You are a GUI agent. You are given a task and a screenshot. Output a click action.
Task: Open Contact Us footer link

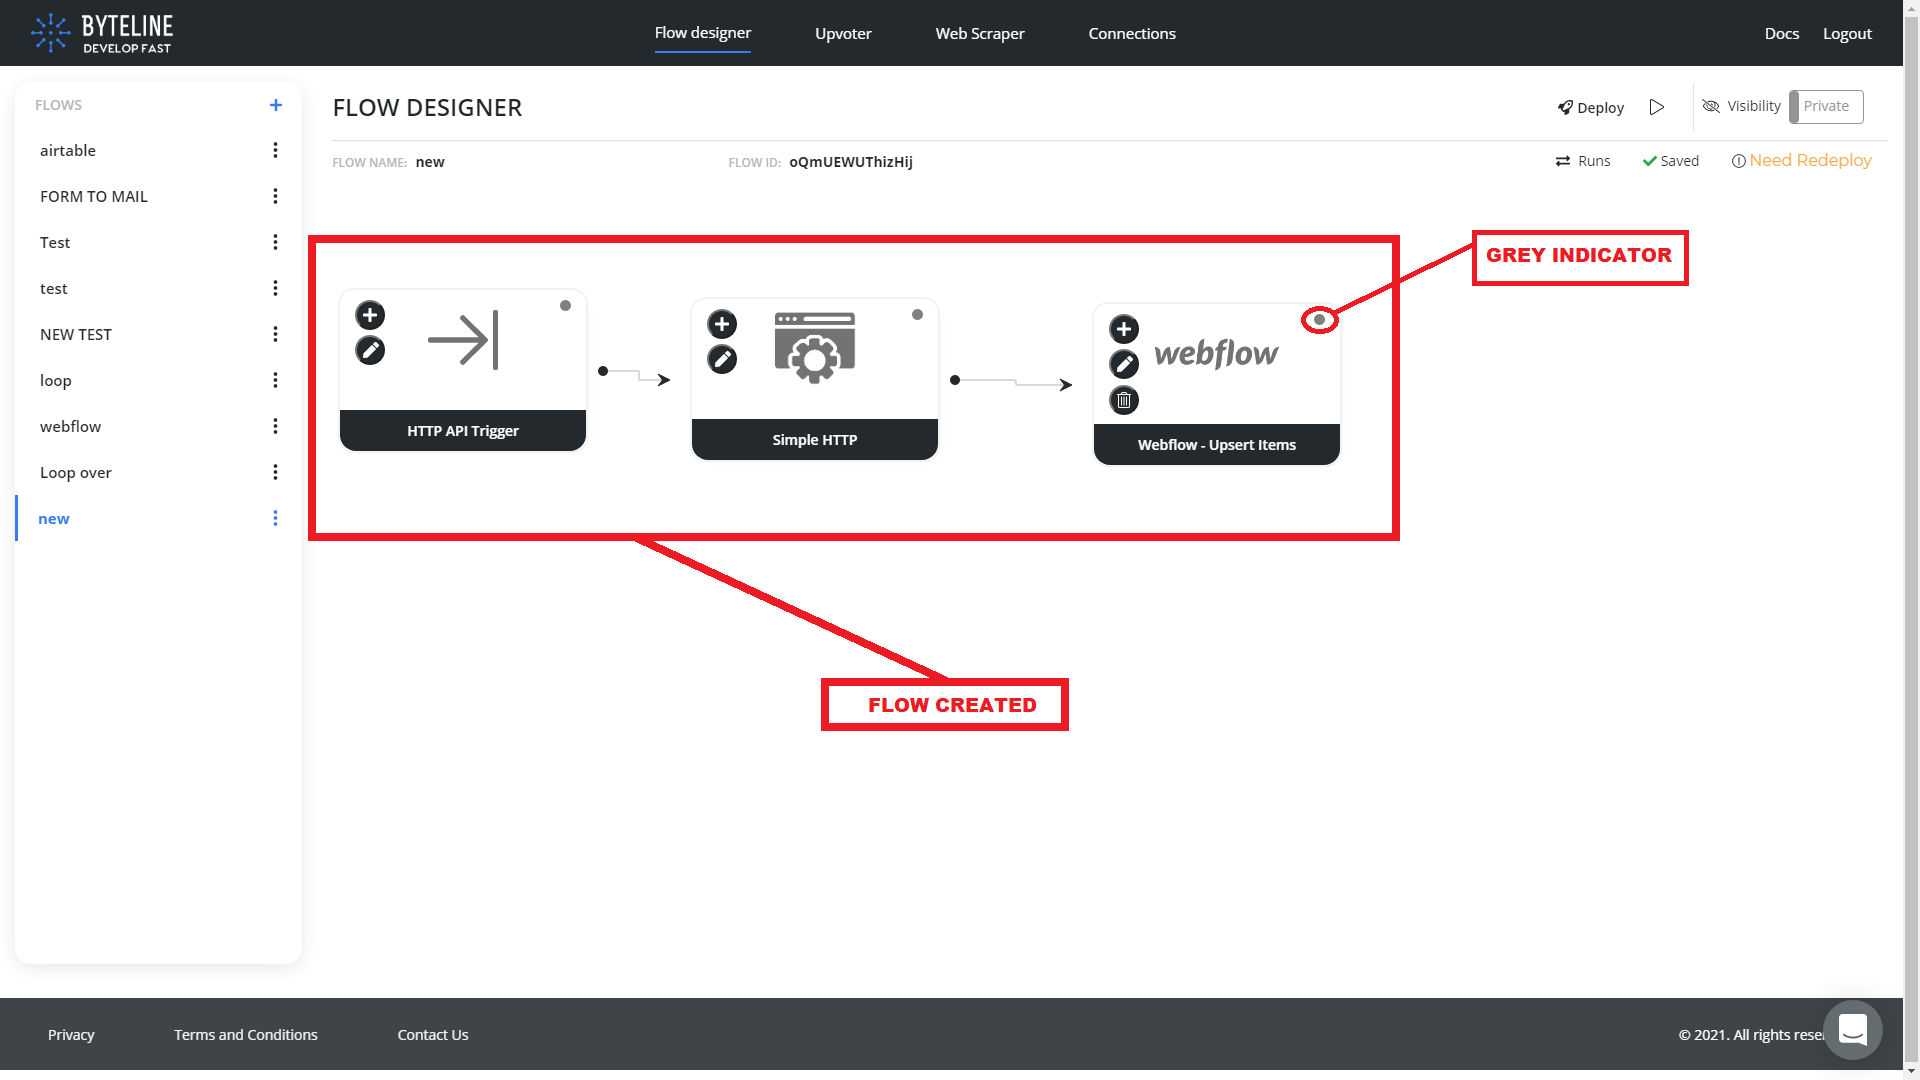pyautogui.click(x=433, y=1034)
